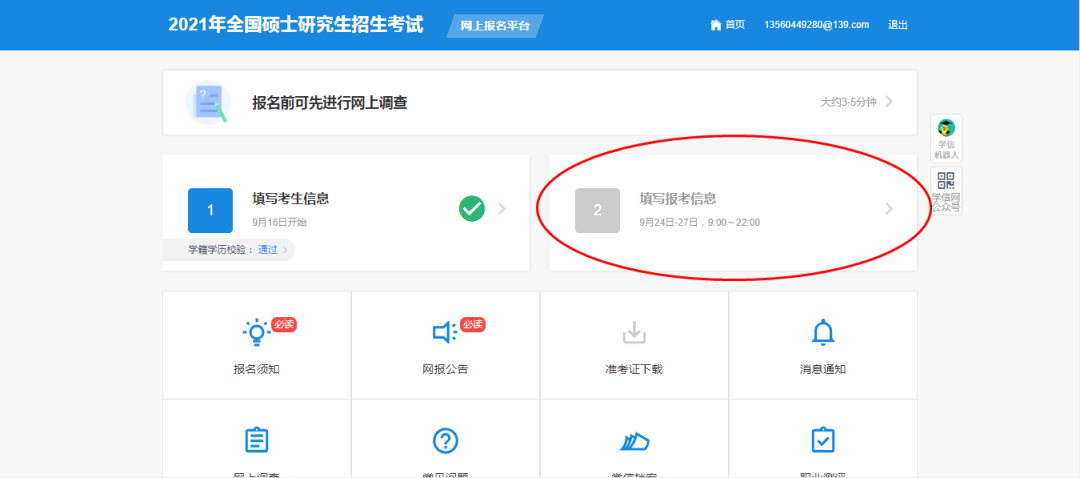The height and width of the screenshot is (478, 1080).
Task: Show 学信网公众号 QR code icon
Action: click(946, 180)
